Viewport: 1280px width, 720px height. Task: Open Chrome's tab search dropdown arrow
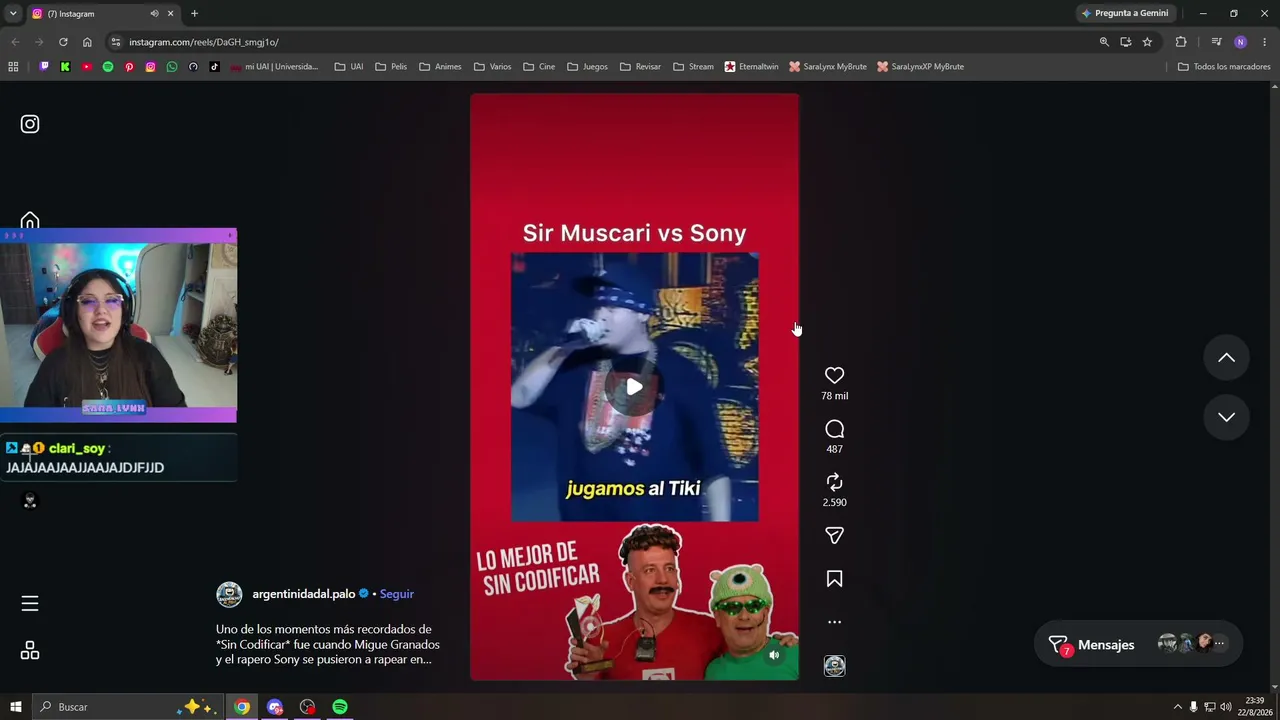pos(13,13)
